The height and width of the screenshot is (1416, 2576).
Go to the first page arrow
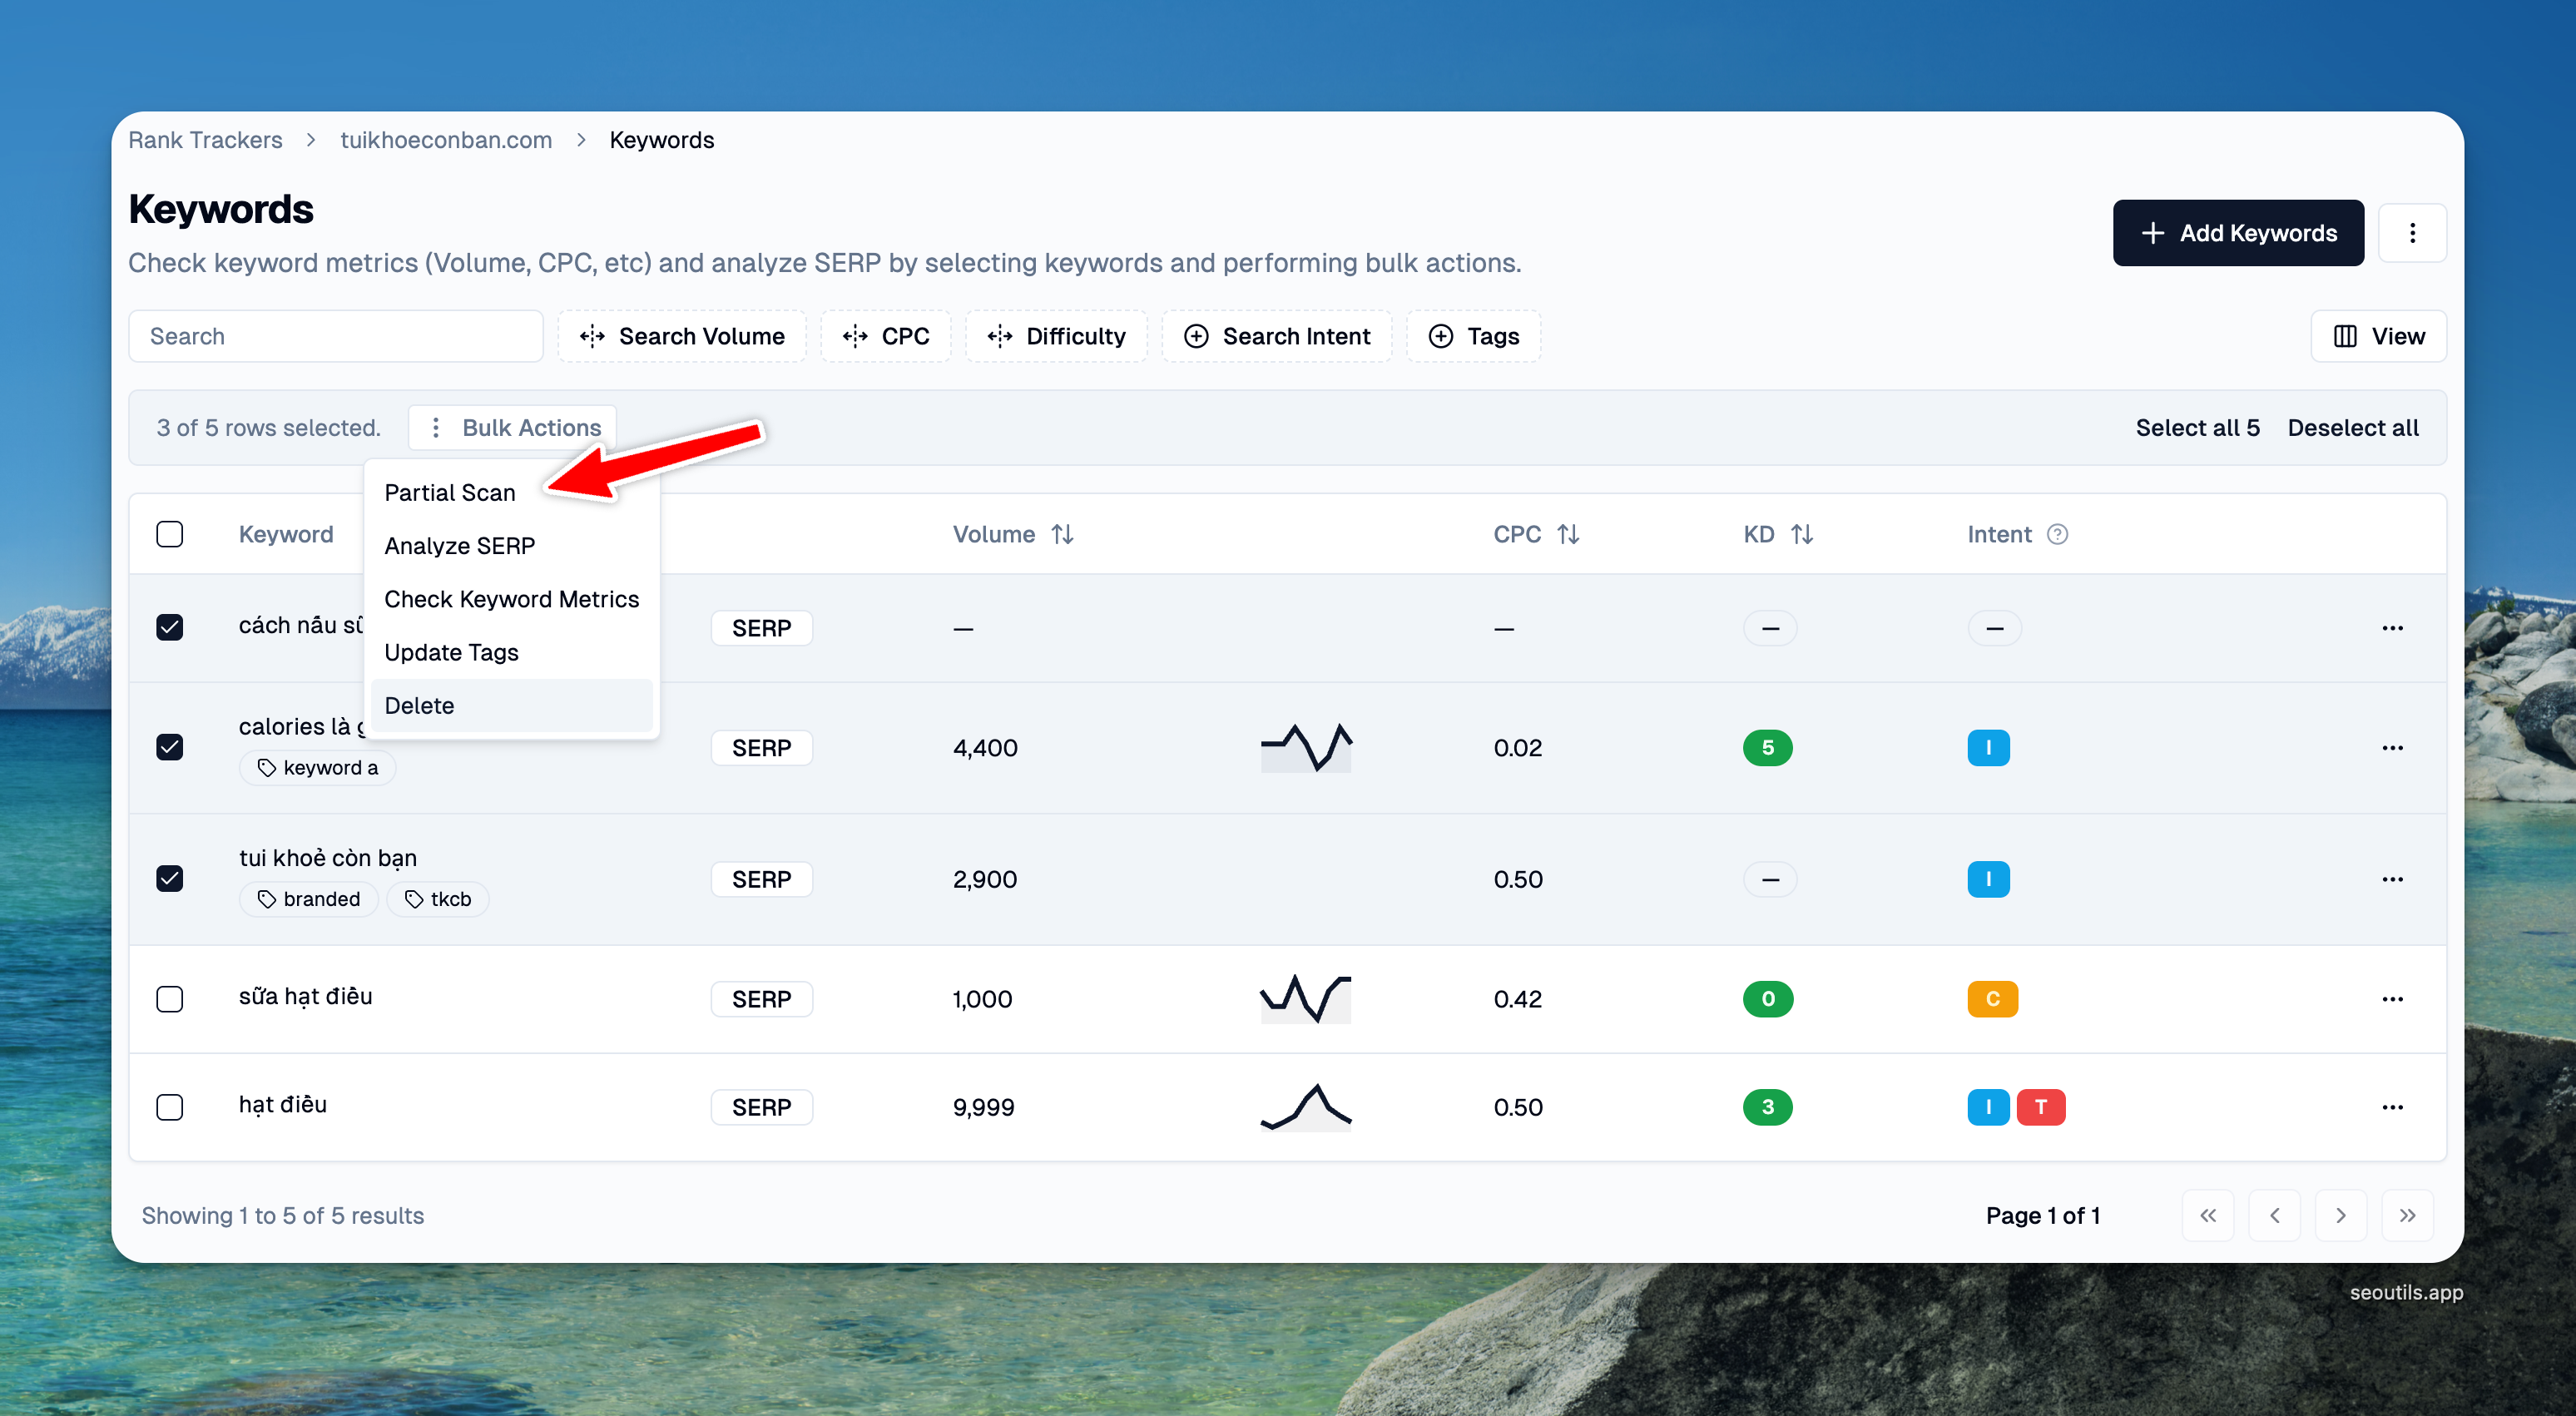(2207, 1215)
